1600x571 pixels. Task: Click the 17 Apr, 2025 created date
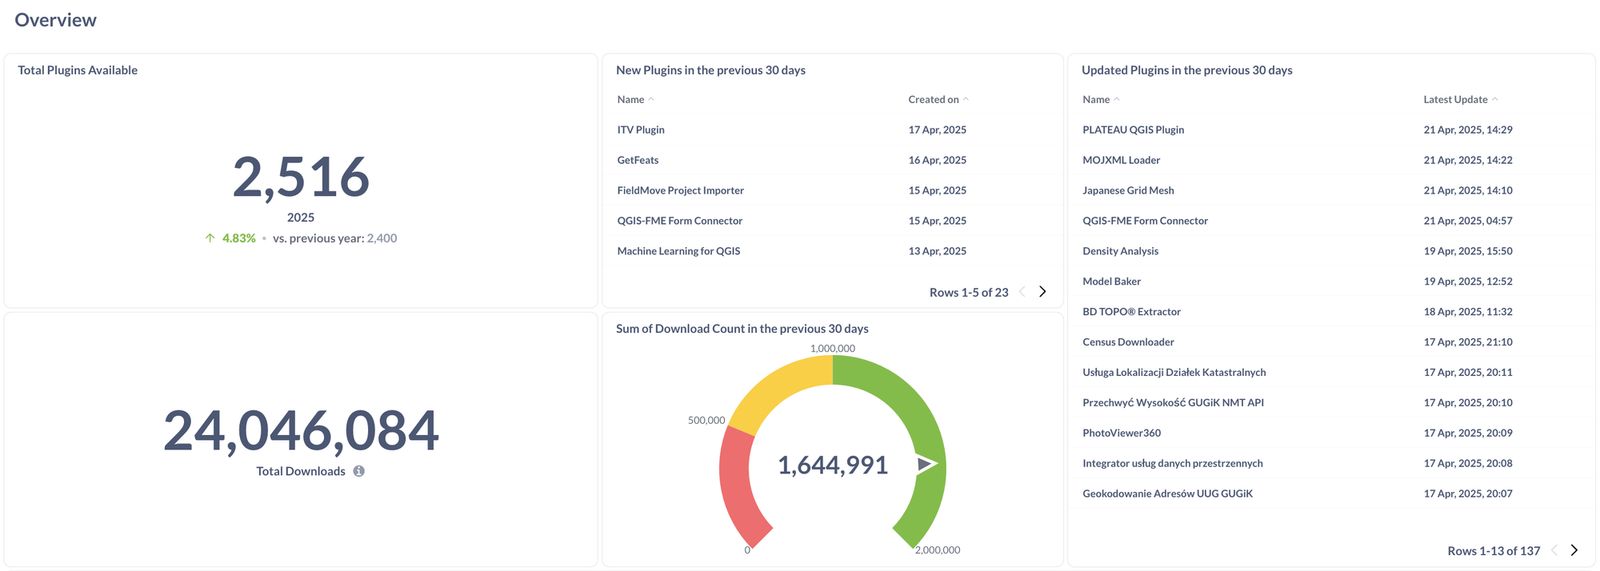[x=937, y=130]
